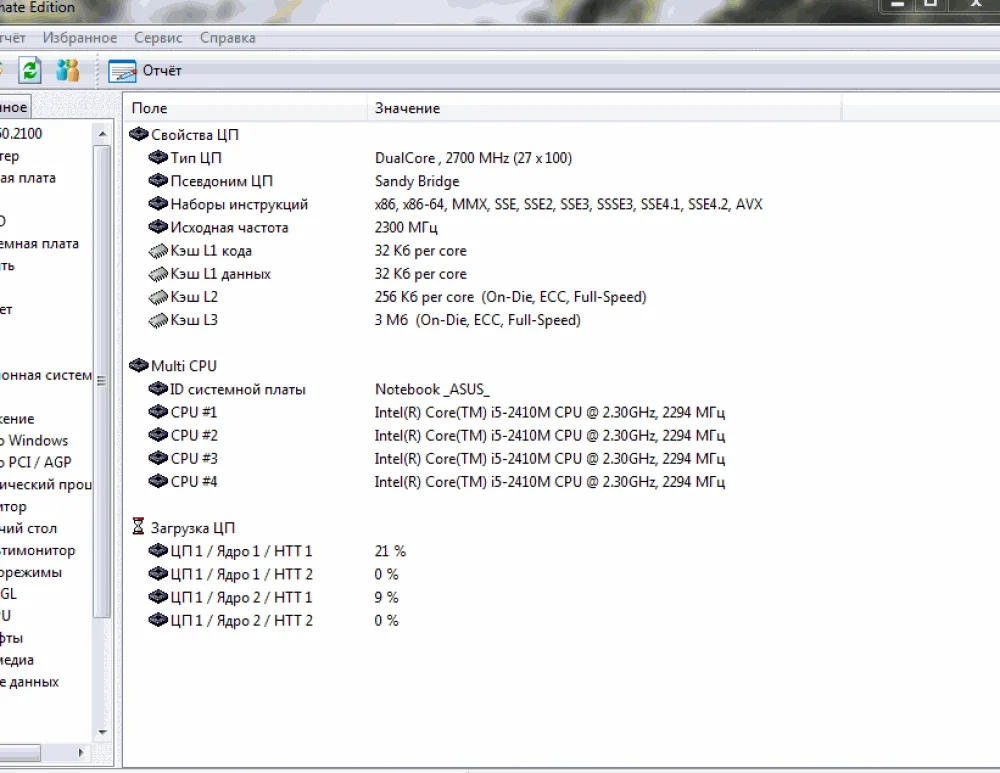Select the 9 % load value

(386, 597)
